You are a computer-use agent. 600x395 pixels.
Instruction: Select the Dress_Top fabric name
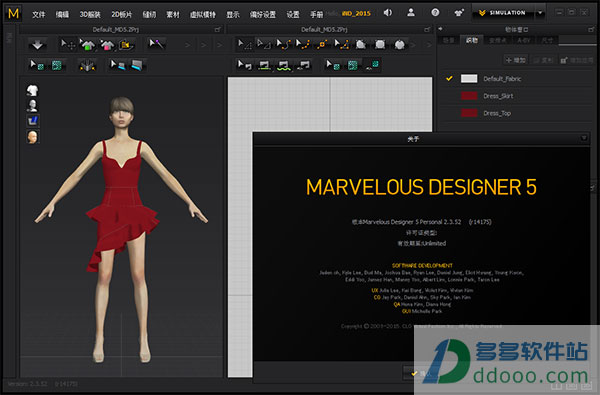497,113
